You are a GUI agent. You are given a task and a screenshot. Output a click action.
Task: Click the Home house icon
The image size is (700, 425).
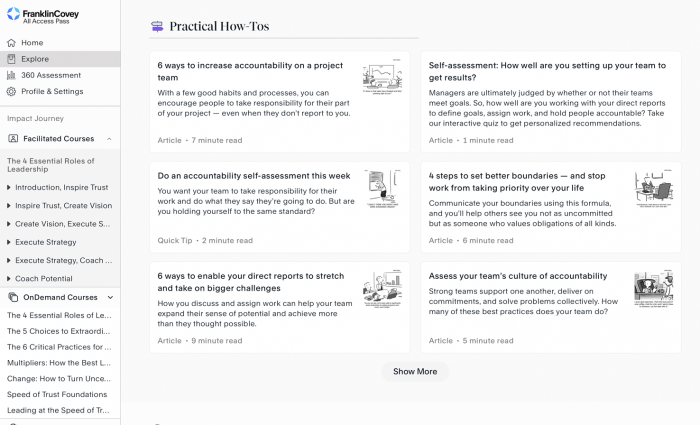pos(11,43)
